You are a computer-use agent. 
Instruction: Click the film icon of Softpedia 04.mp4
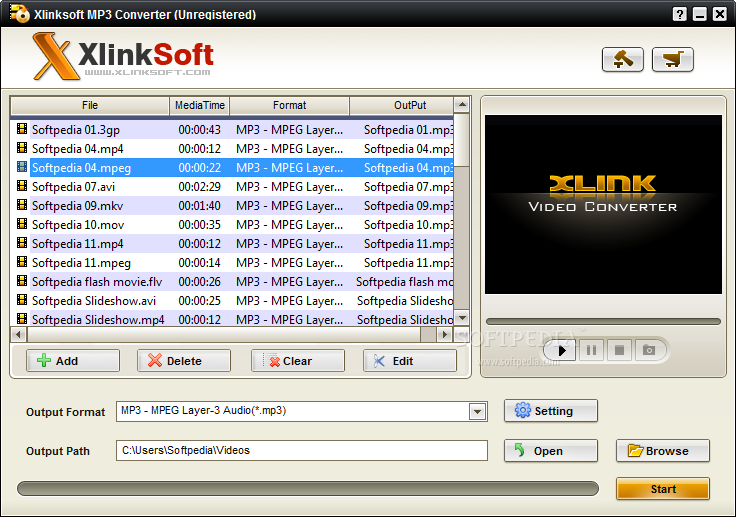pos(22,148)
